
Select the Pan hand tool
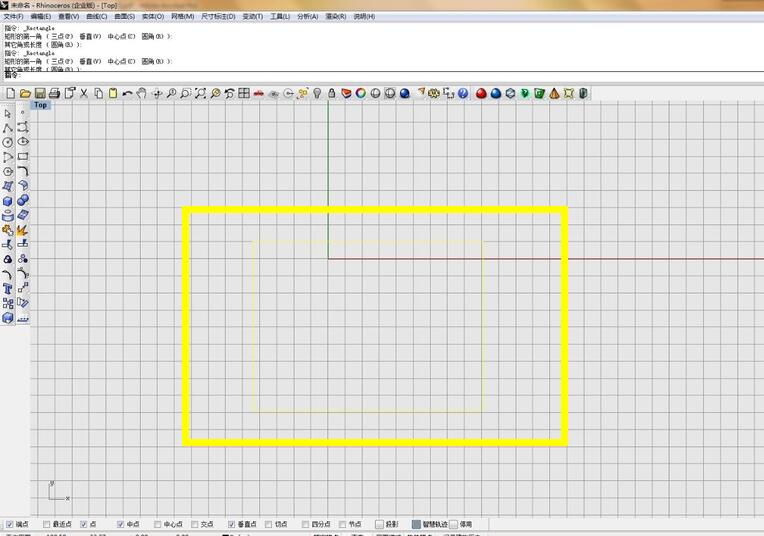tap(142, 93)
